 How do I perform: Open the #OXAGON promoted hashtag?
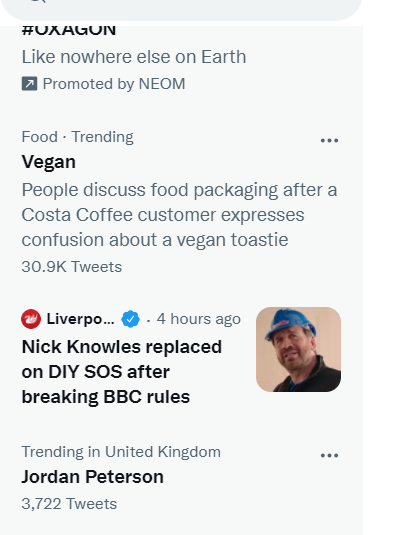pyautogui.click(x=69, y=30)
